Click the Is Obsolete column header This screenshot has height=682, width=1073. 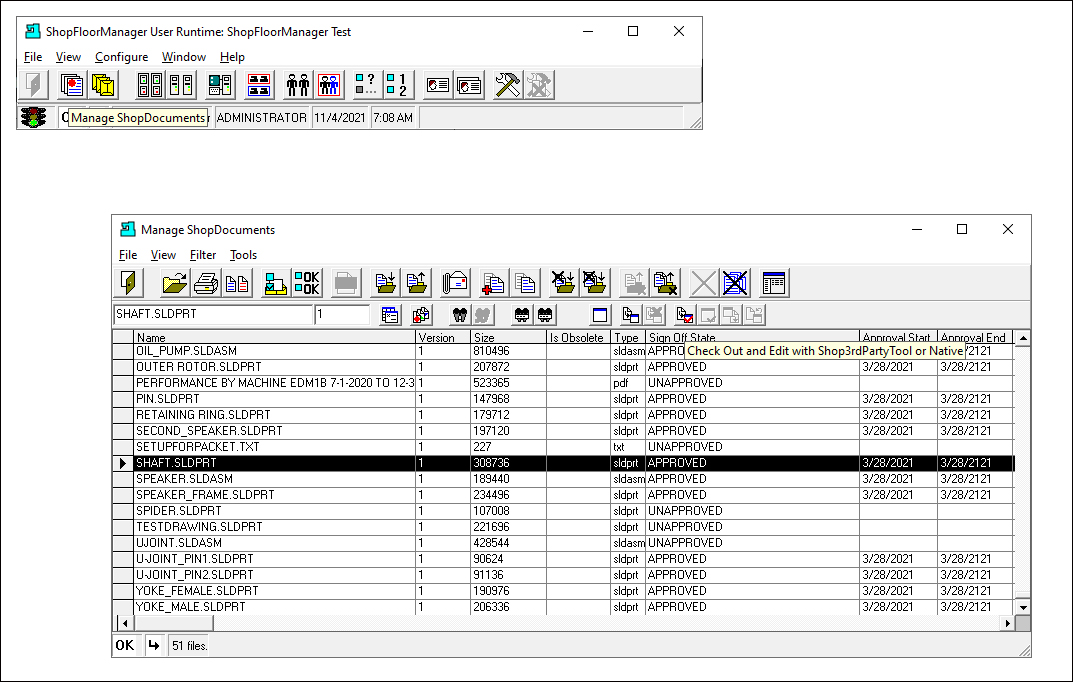point(578,337)
